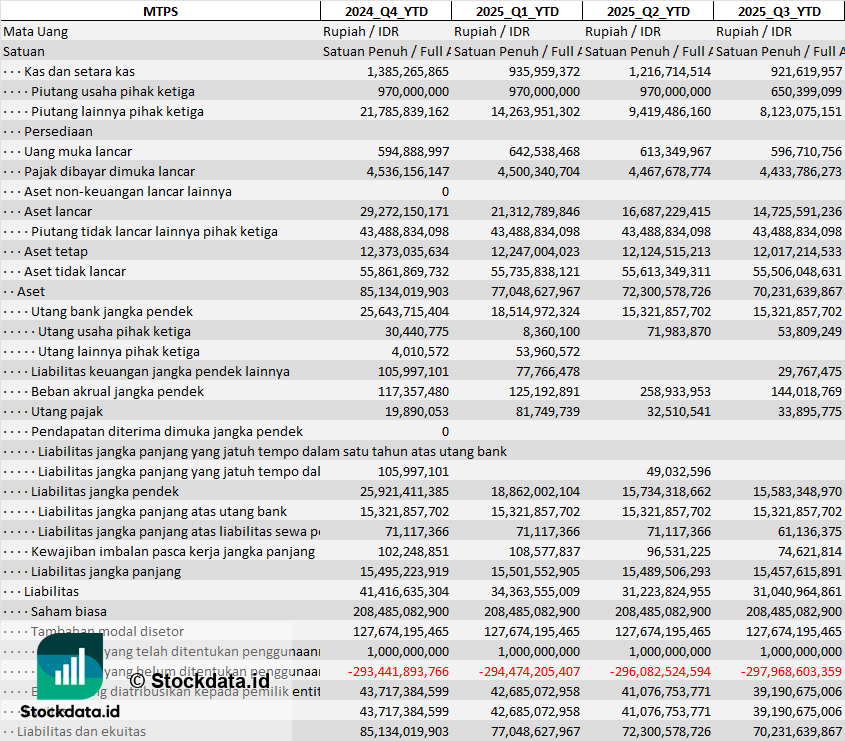Screen dimensions: 845x741
Task: Select the Saham biasa row label
Action: click(x=69, y=611)
